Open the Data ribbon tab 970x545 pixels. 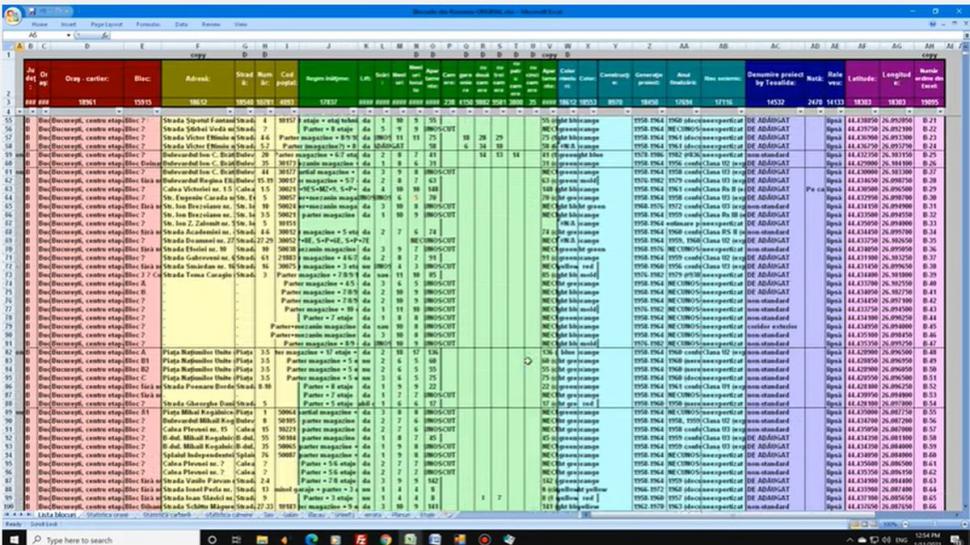pyautogui.click(x=181, y=24)
